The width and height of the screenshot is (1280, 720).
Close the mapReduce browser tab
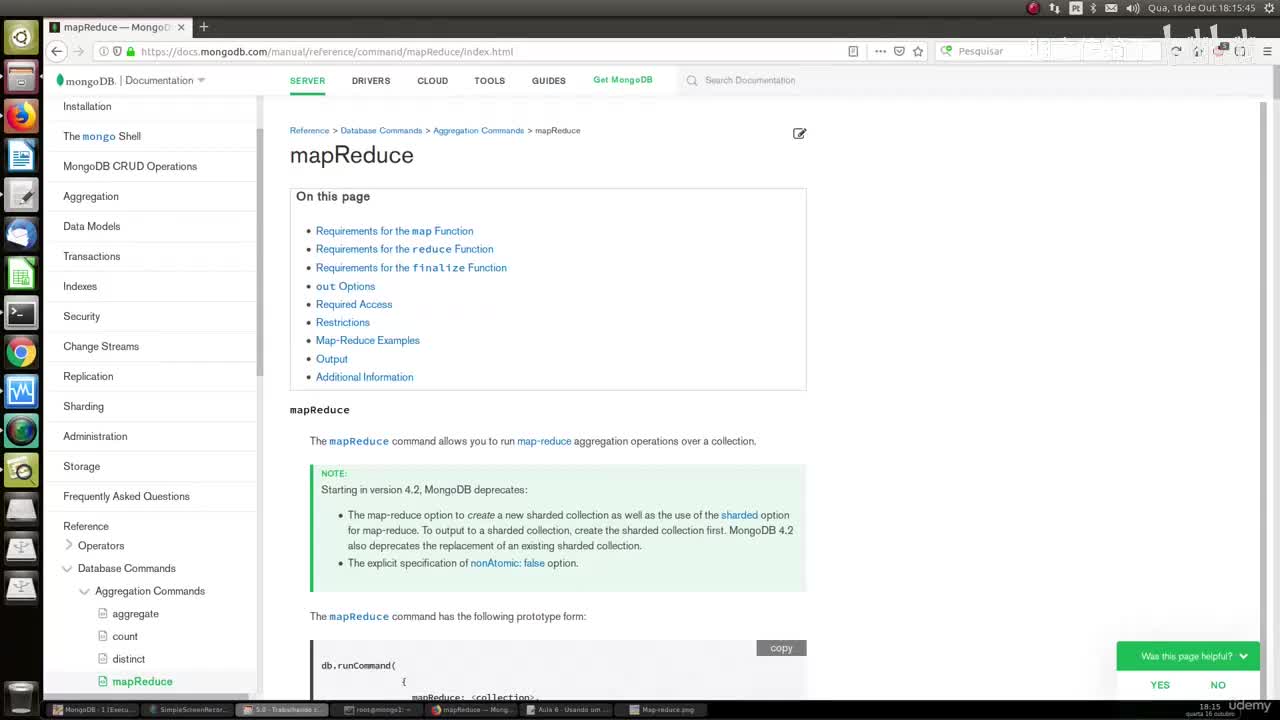coord(179,27)
